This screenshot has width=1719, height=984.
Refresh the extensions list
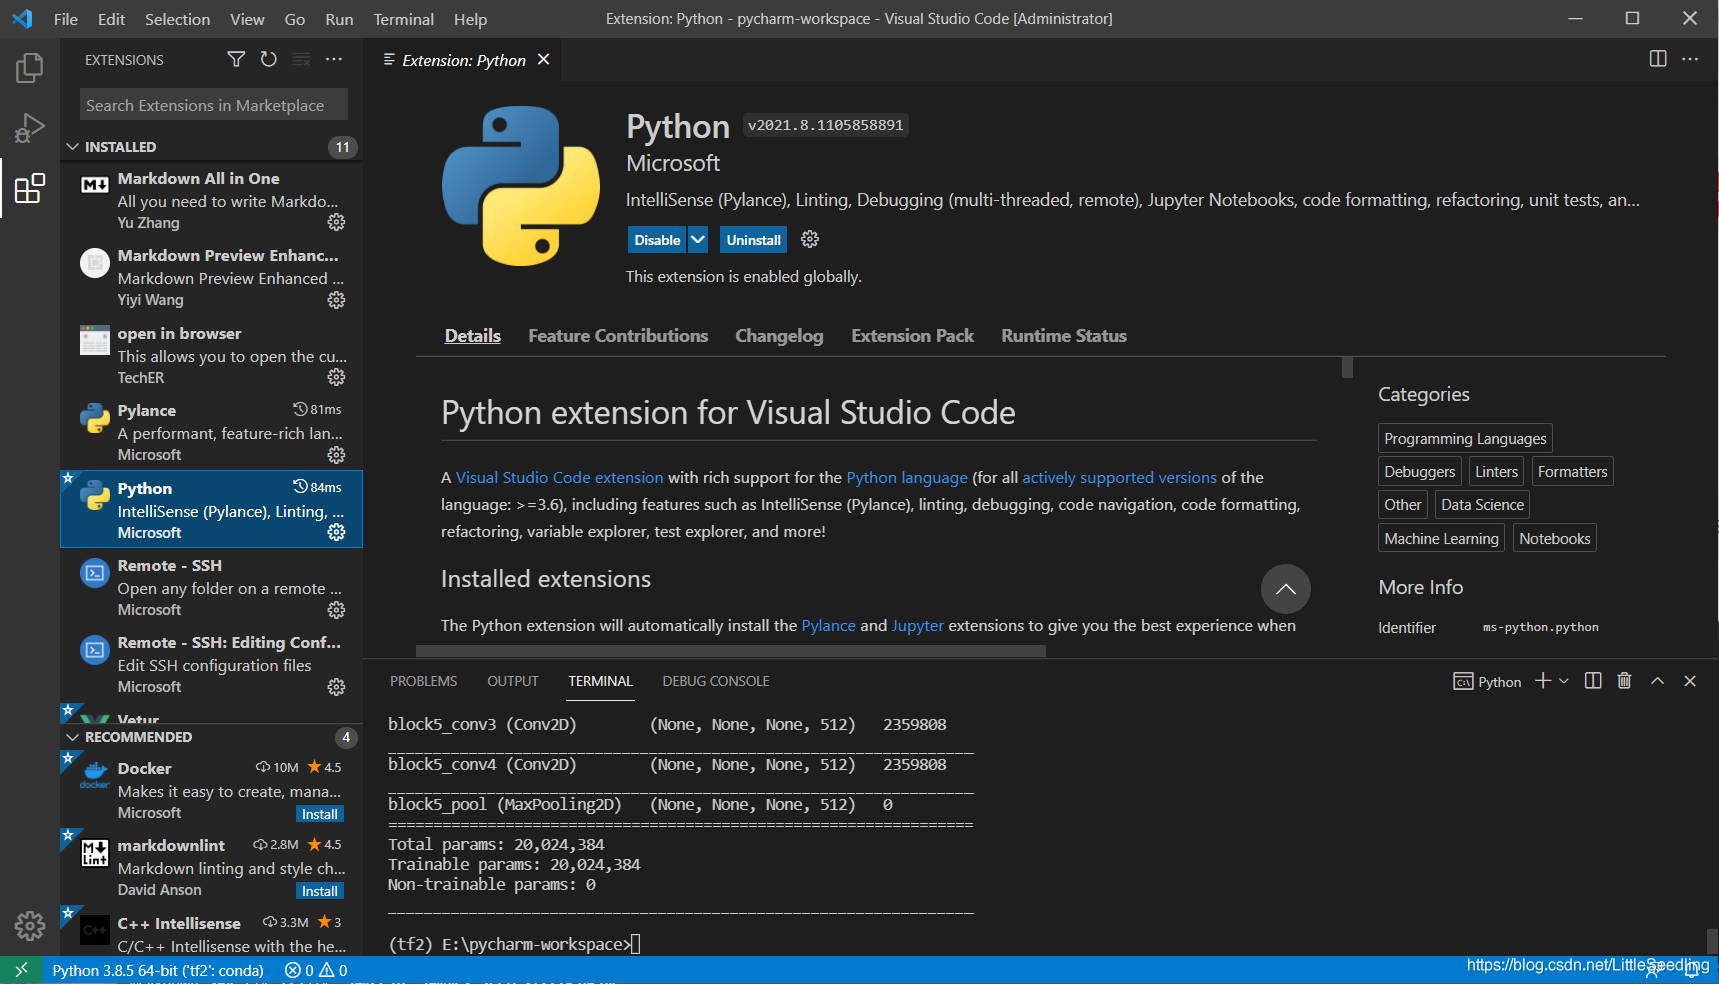[x=268, y=60]
